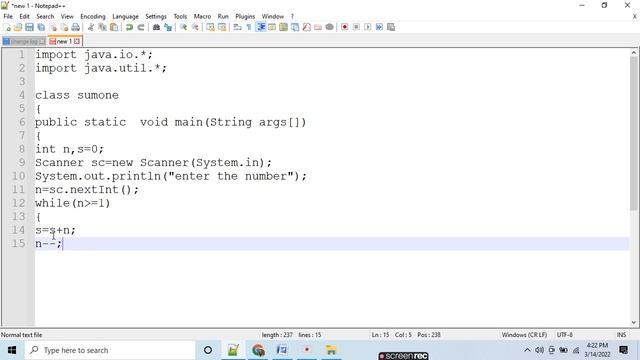Viewport: 640px width, 360px height.
Task: Open the Function List panel icon
Action: click(307, 27)
